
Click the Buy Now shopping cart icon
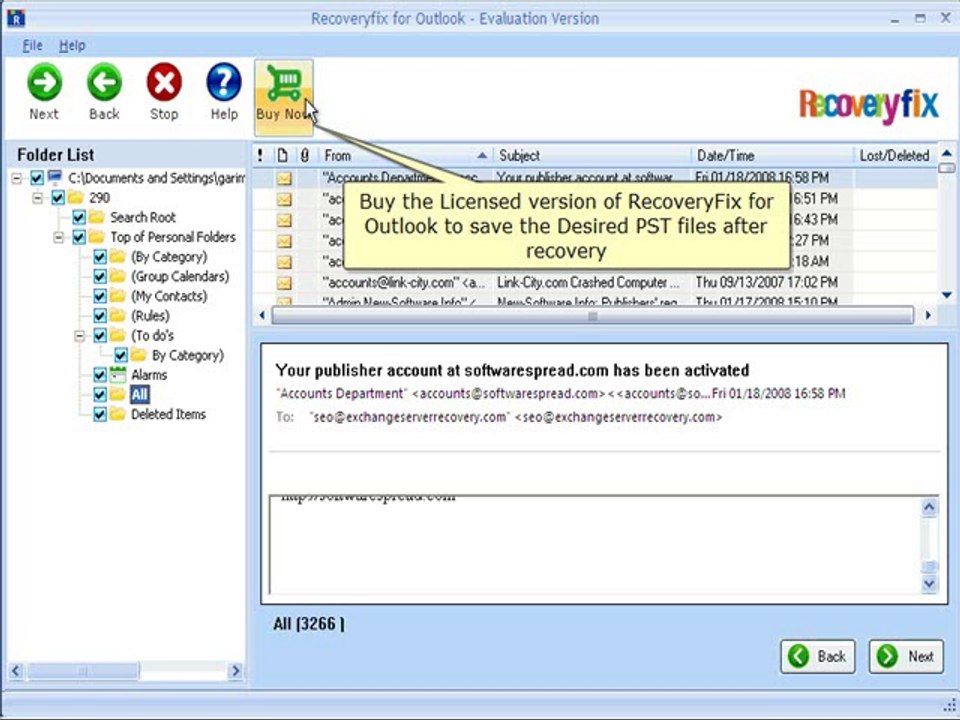pyautogui.click(x=283, y=83)
